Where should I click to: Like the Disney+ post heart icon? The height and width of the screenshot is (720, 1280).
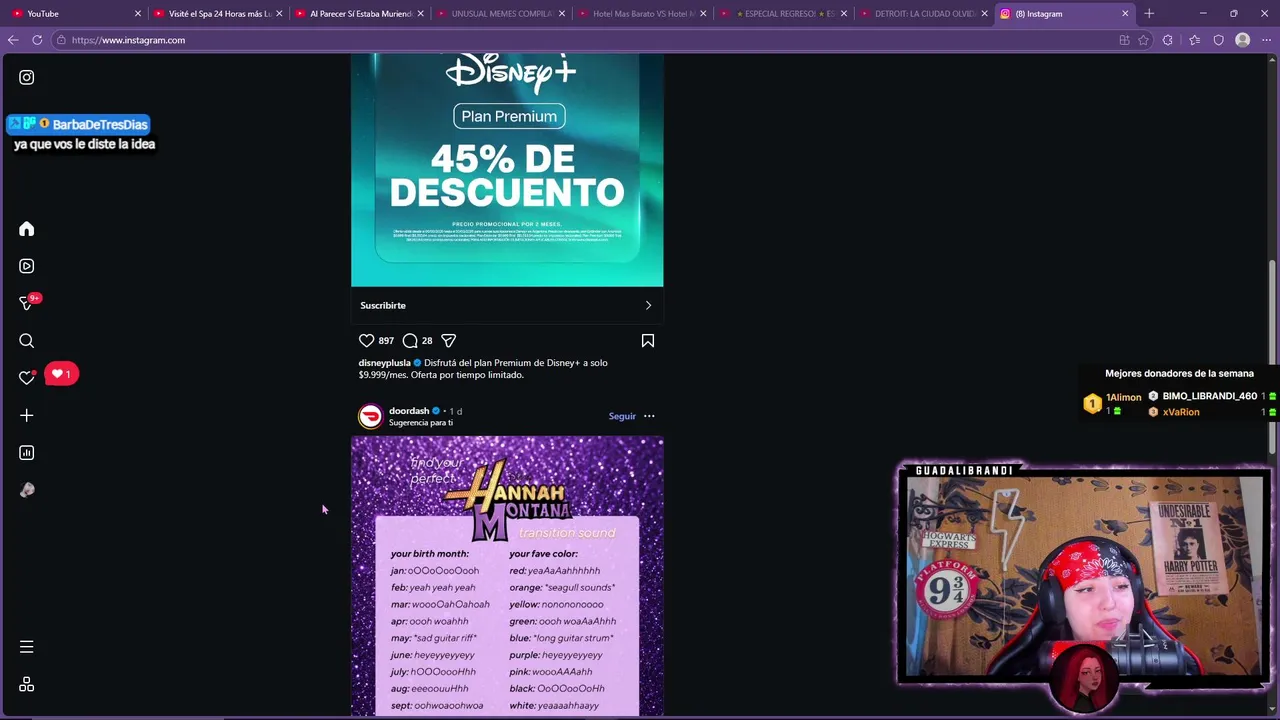click(x=367, y=341)
